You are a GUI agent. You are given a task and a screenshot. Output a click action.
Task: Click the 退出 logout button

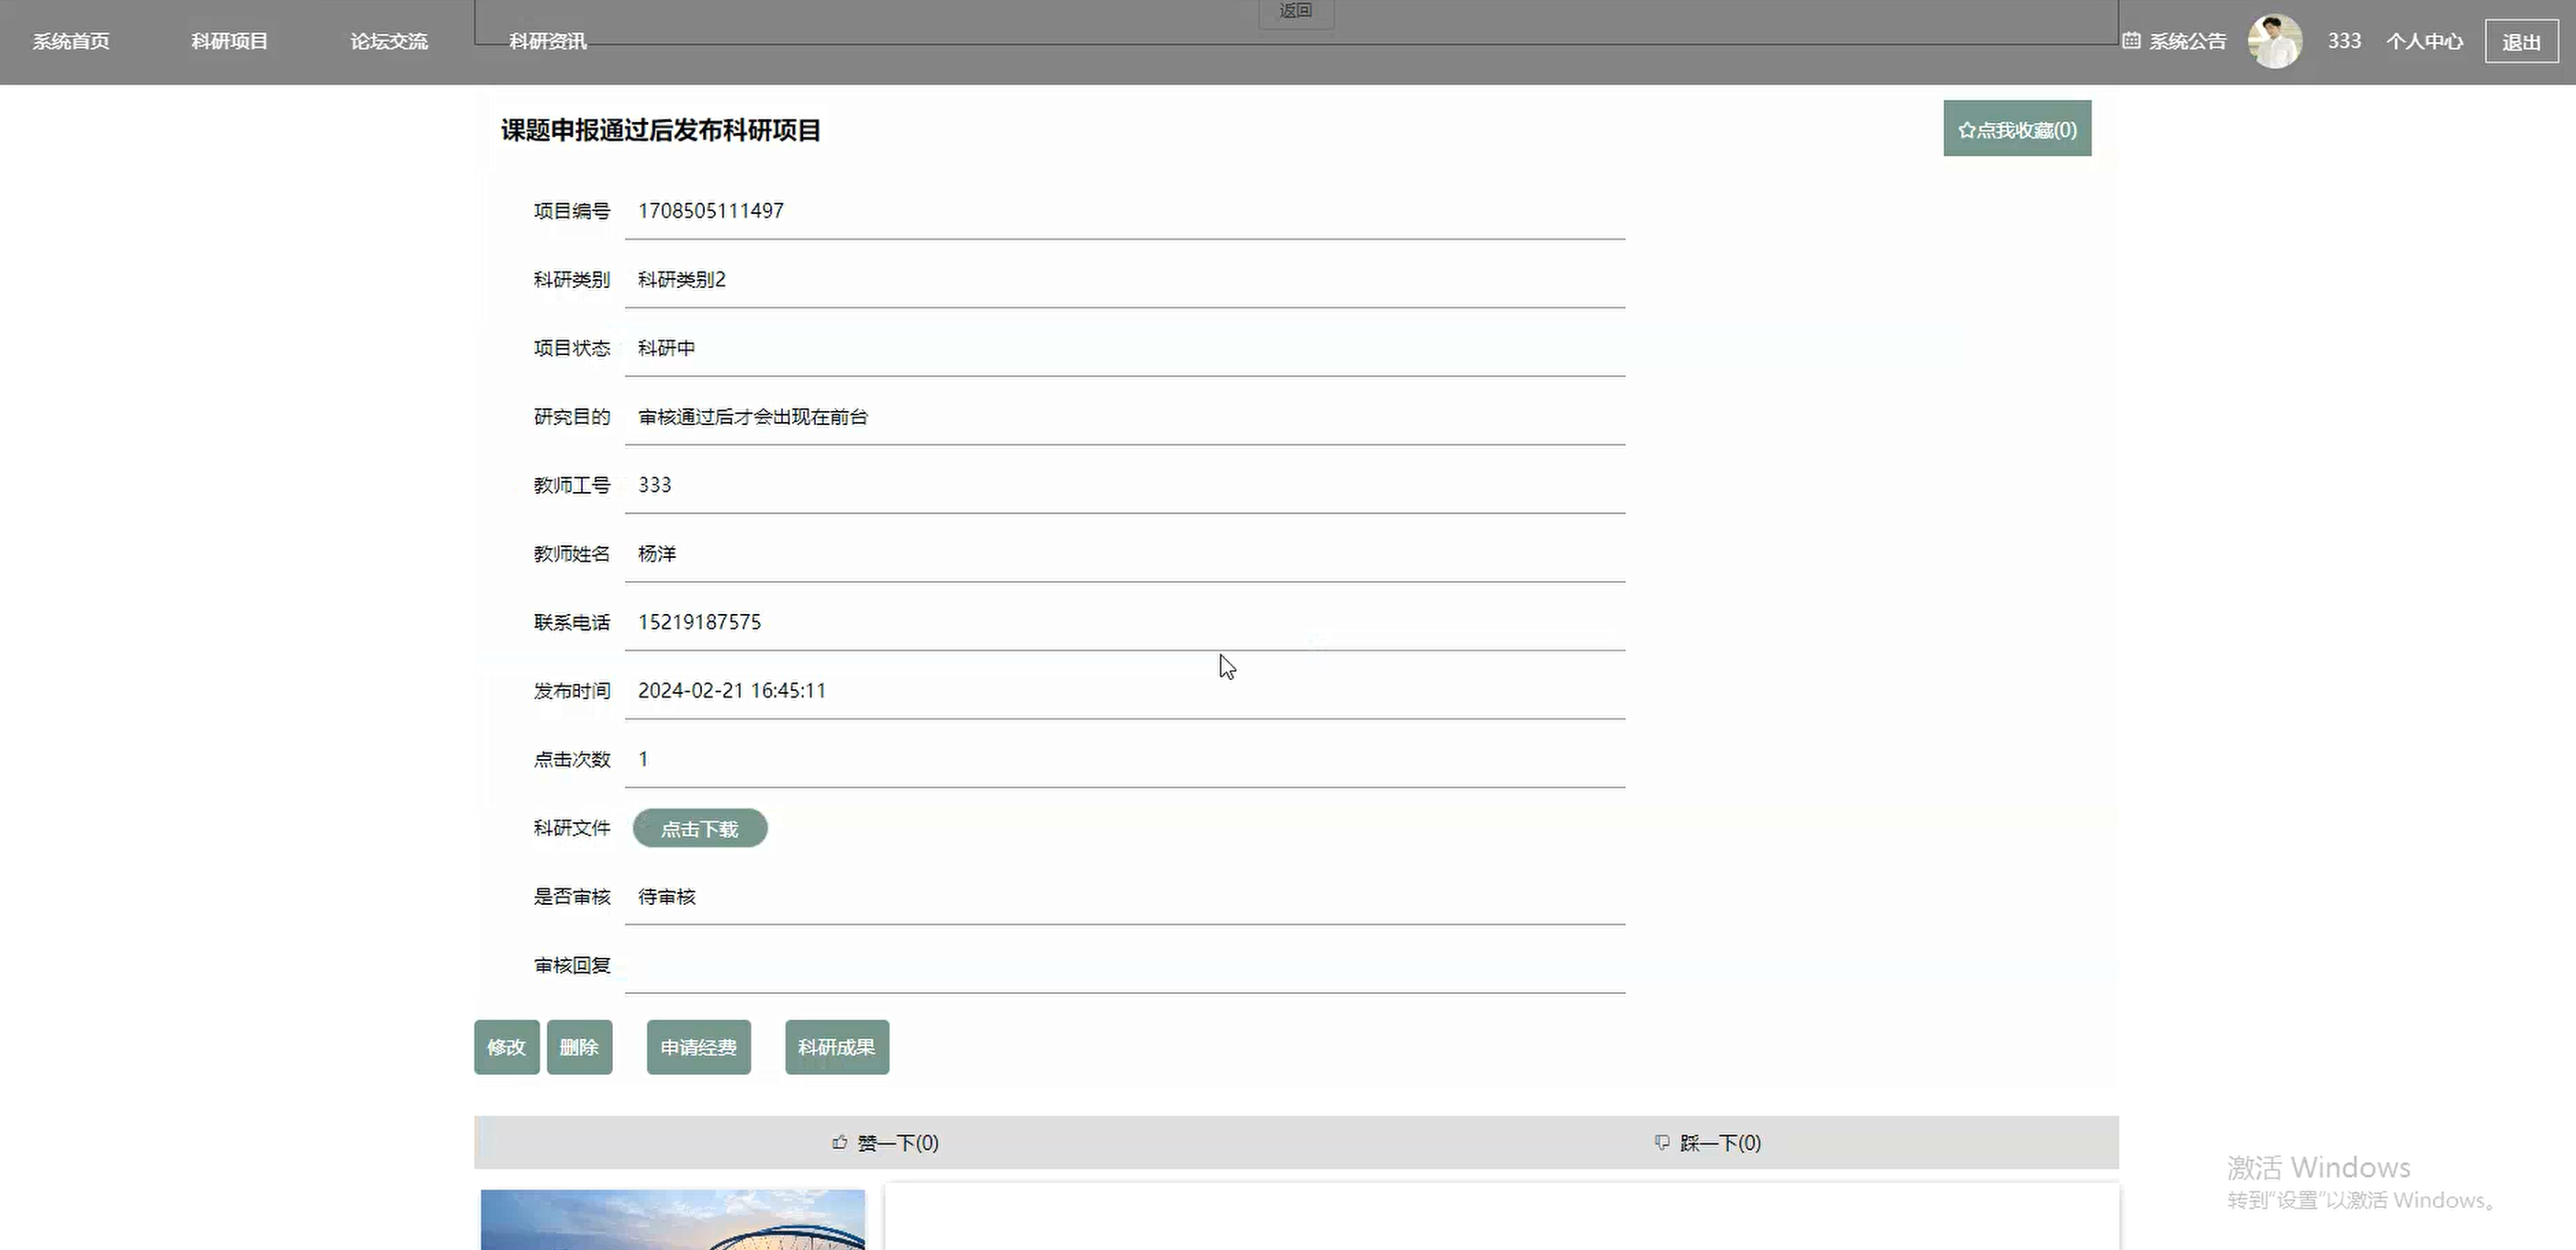2521,42
